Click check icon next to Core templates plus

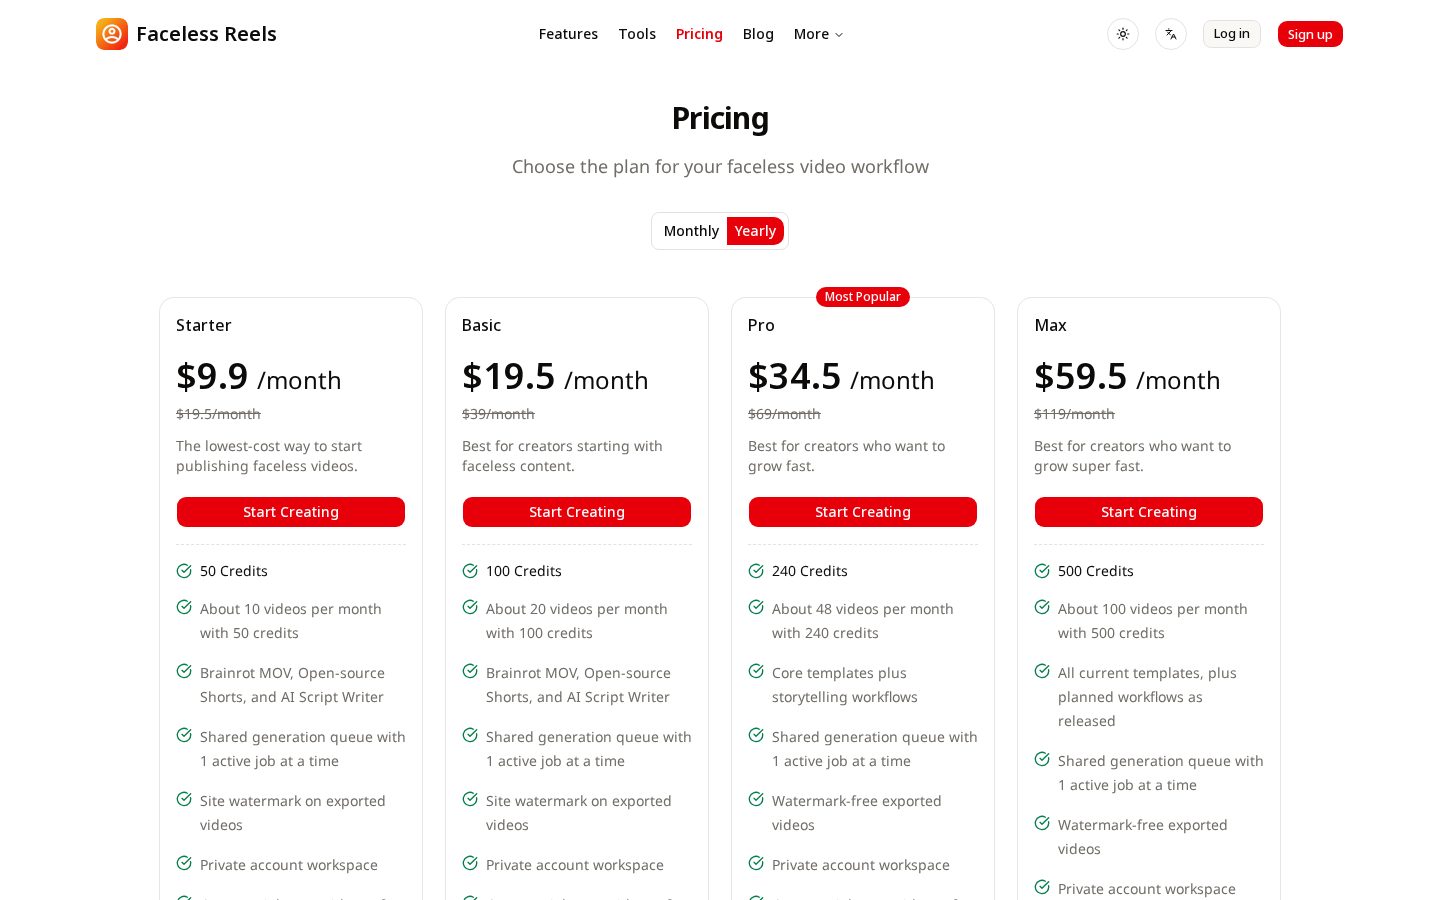click(x=756, y=671)
